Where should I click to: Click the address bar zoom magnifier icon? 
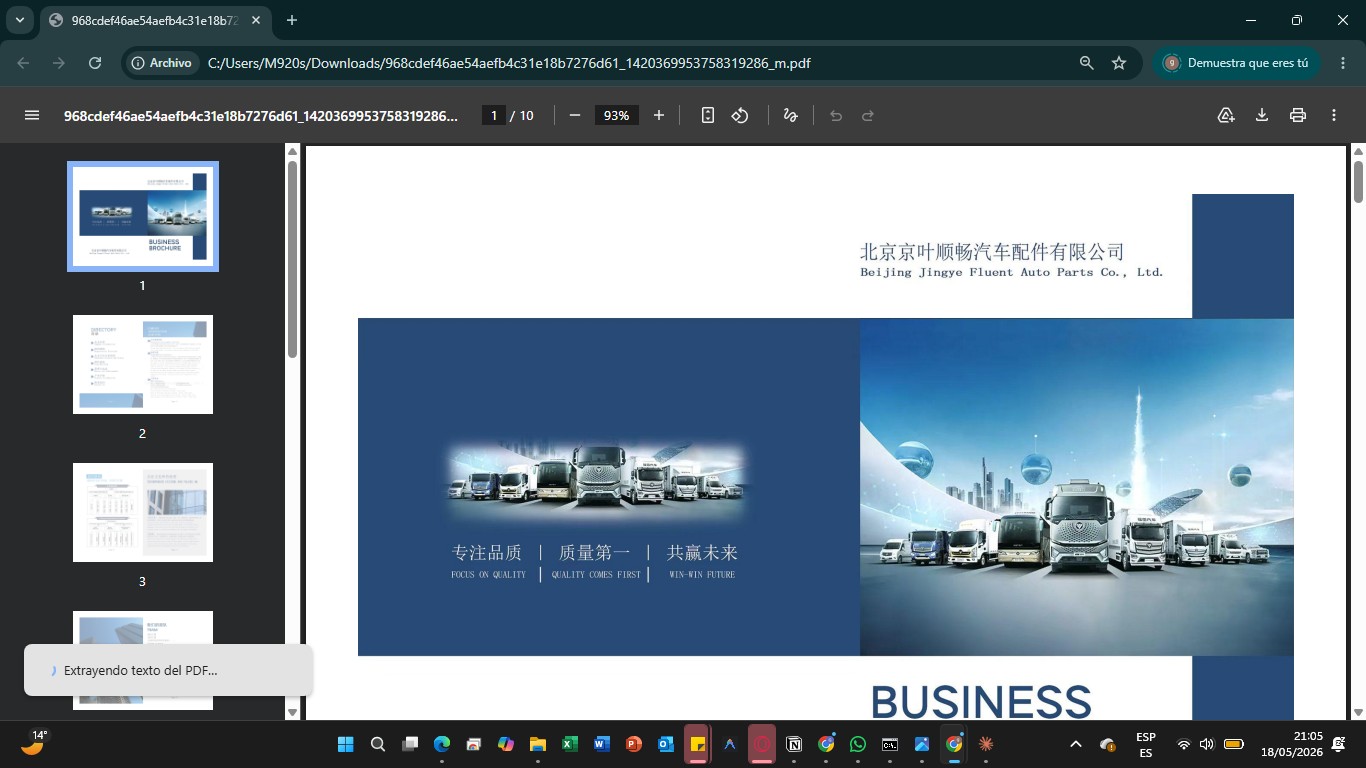click(1087, 63)
